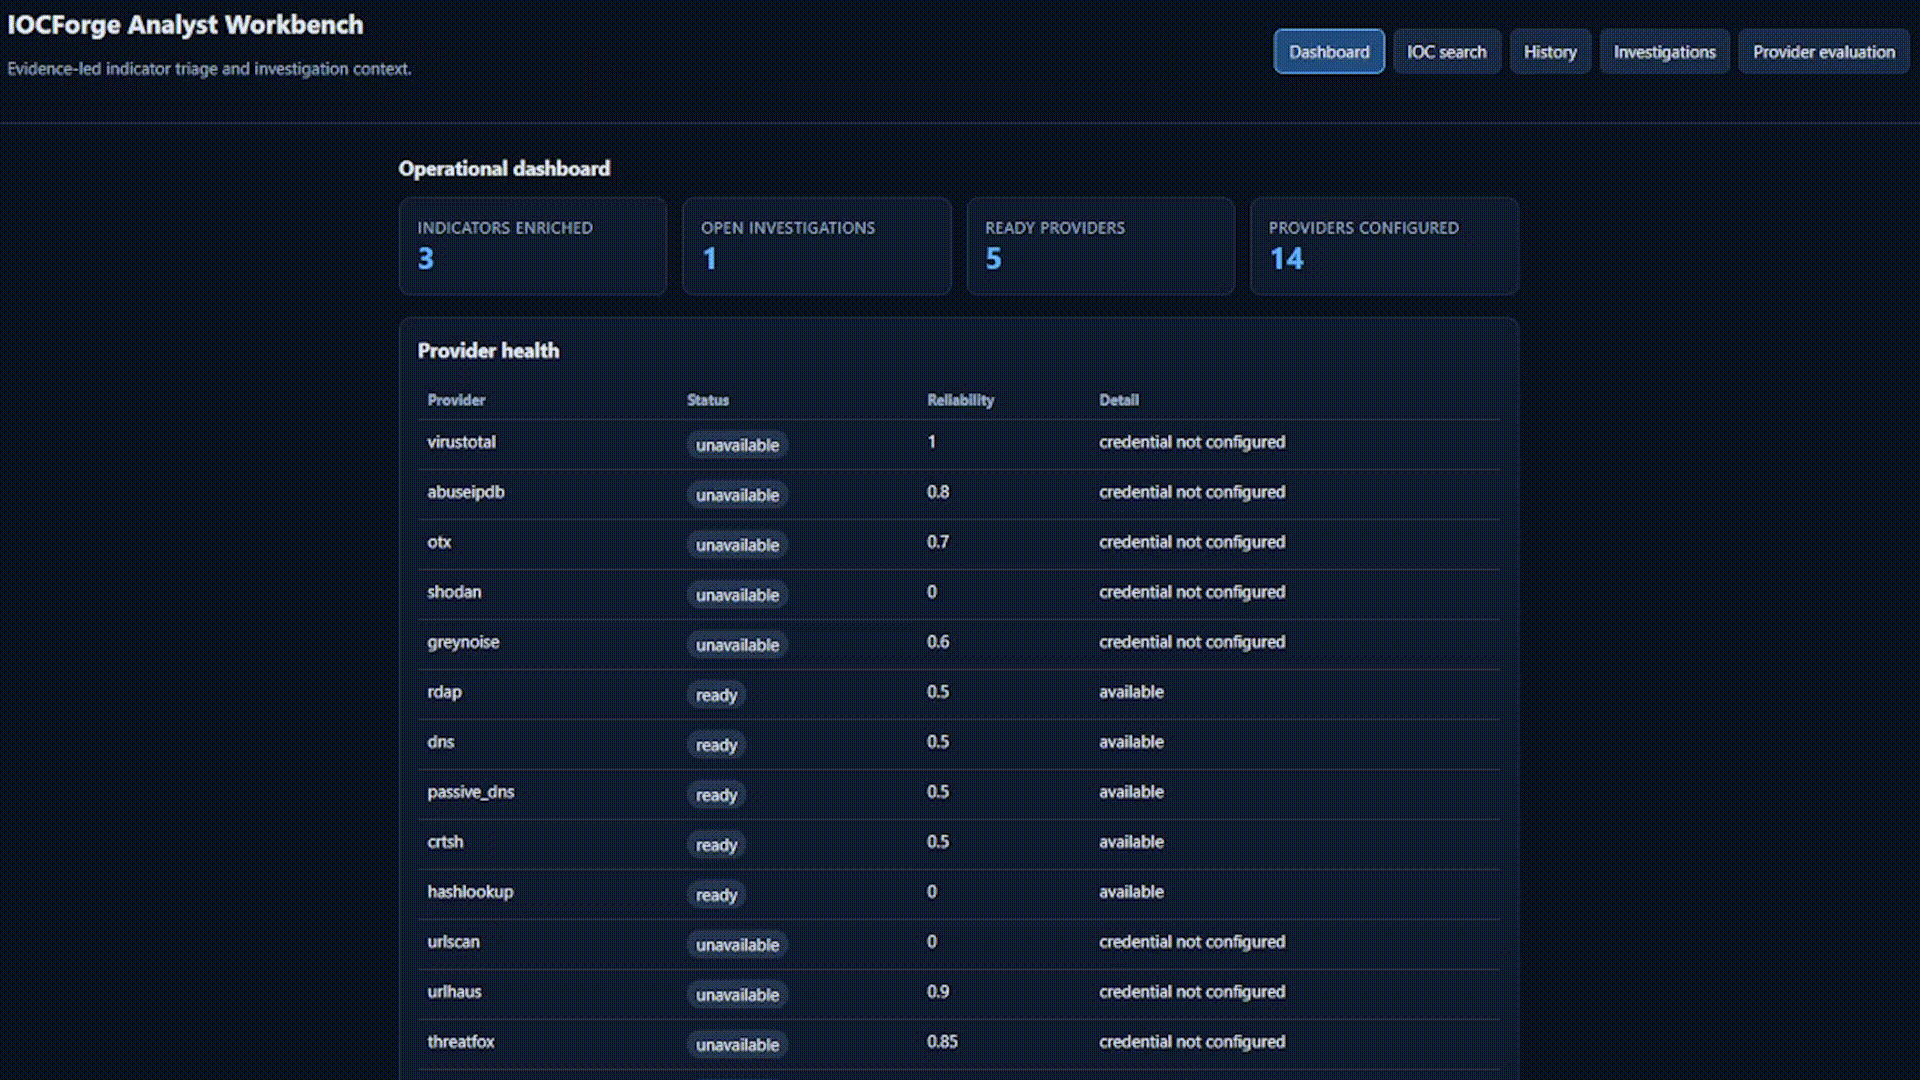The height and width of the screenshot is (1080, 1920).
Task: Click the Reliability column header
Action: point(960,400)
